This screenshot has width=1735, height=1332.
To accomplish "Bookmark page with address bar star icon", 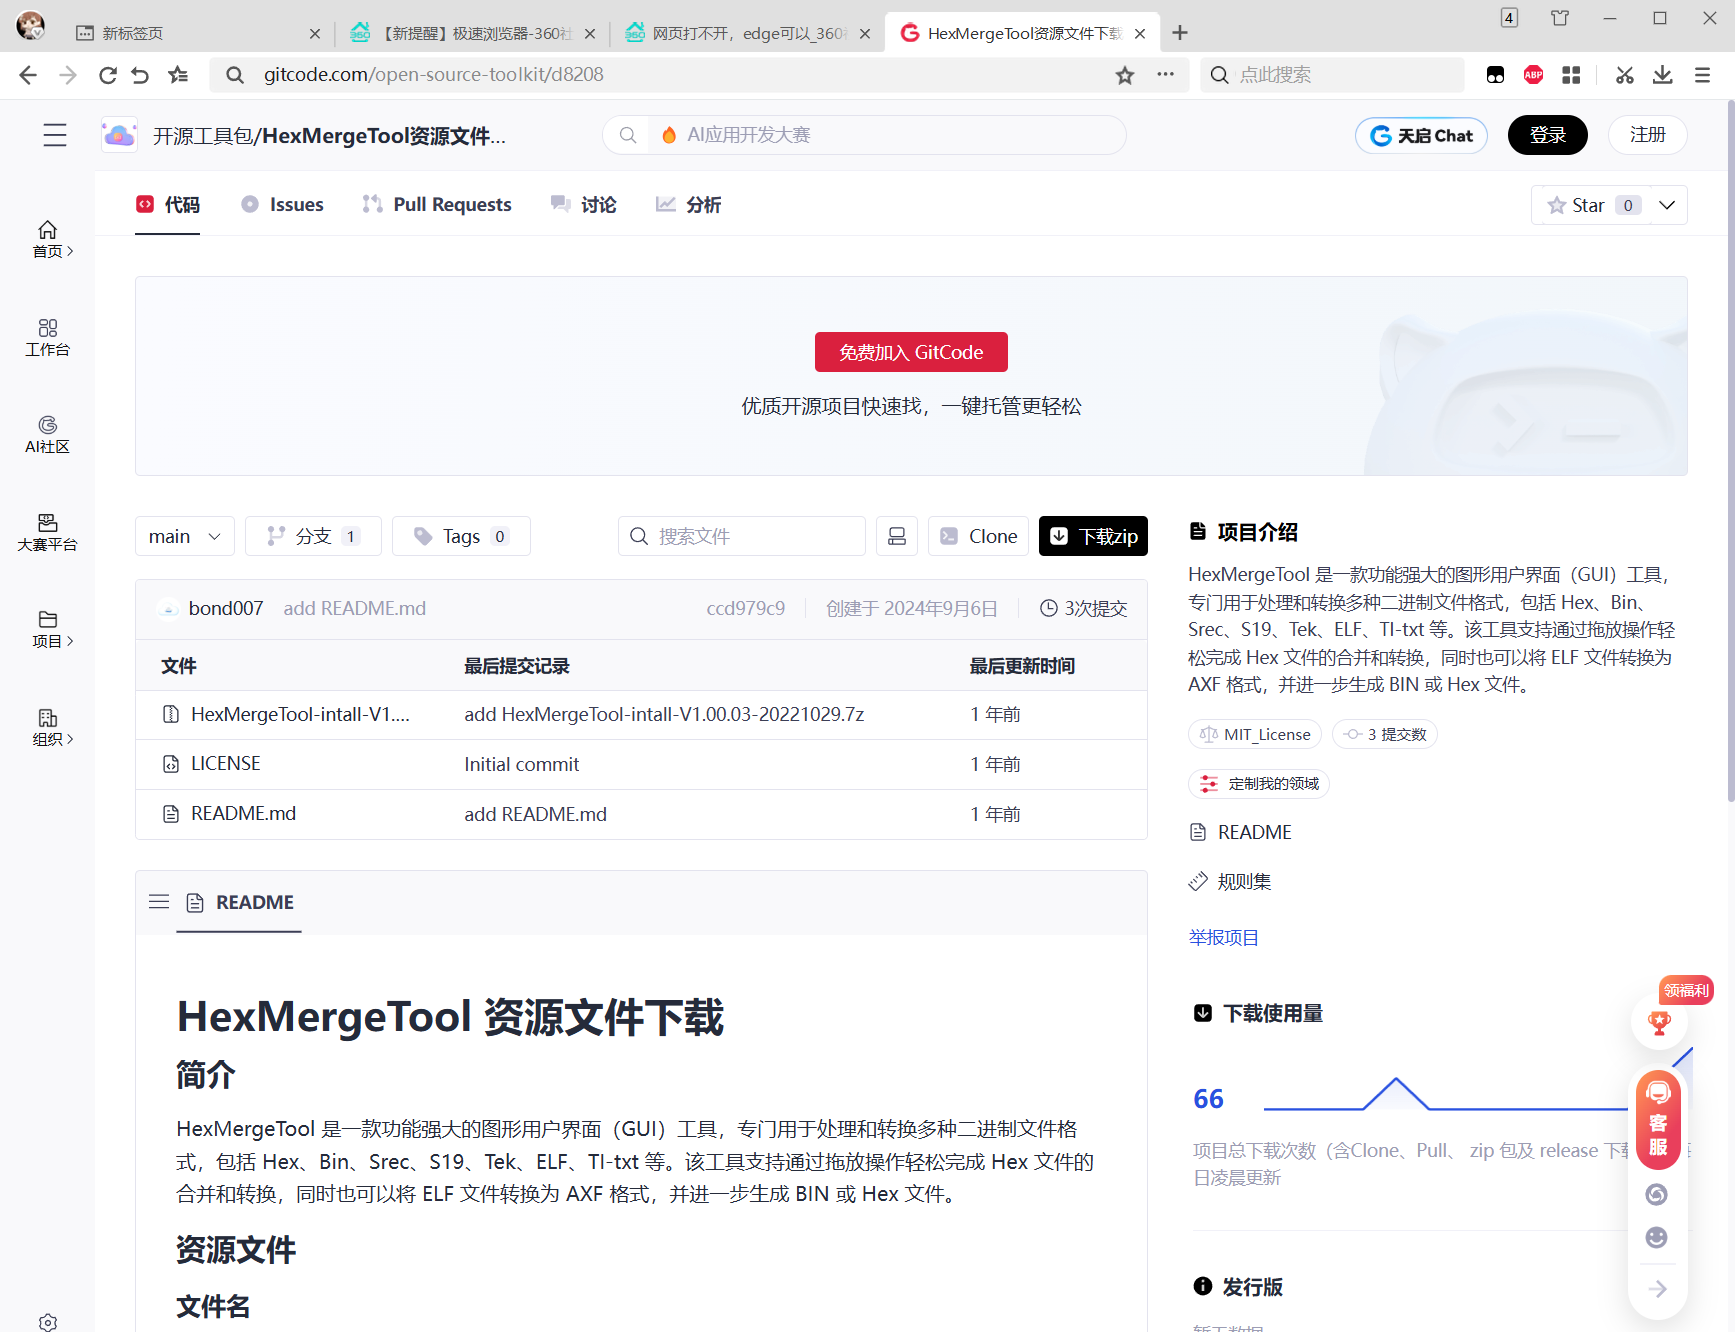I will (1125, 75).
